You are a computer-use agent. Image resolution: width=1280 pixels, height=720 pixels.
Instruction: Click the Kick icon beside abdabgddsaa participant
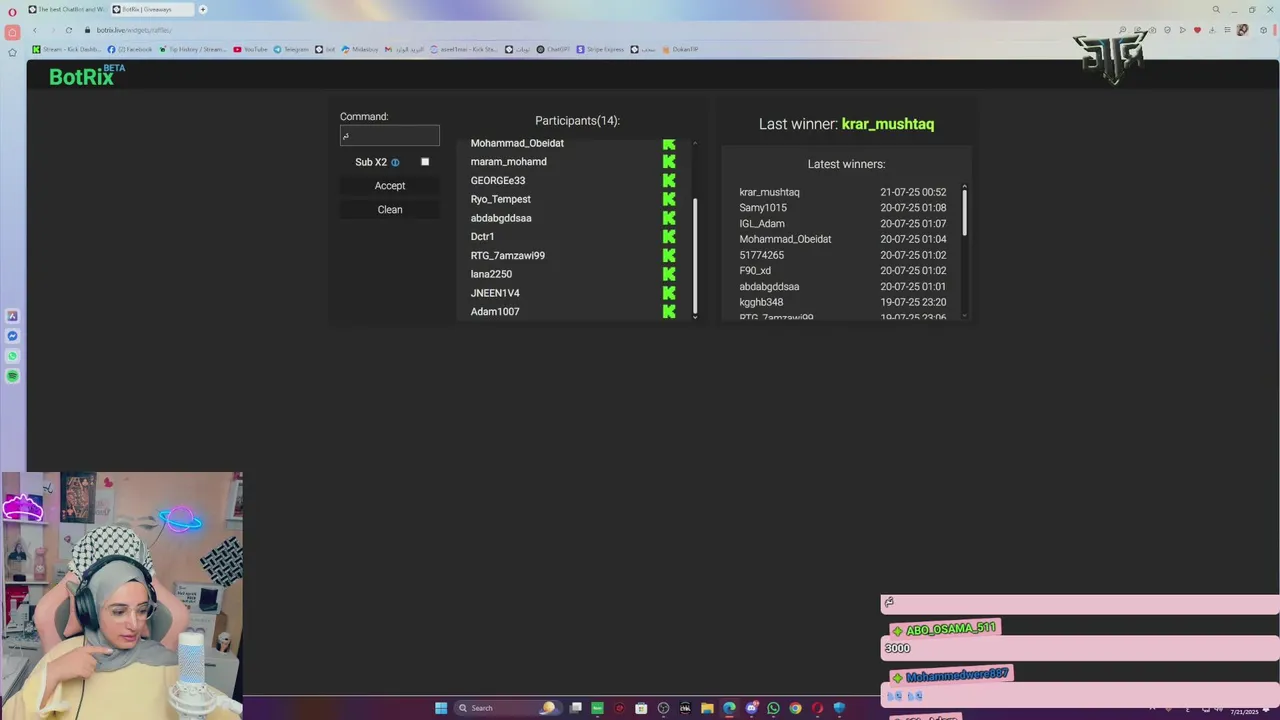(669, 217)
